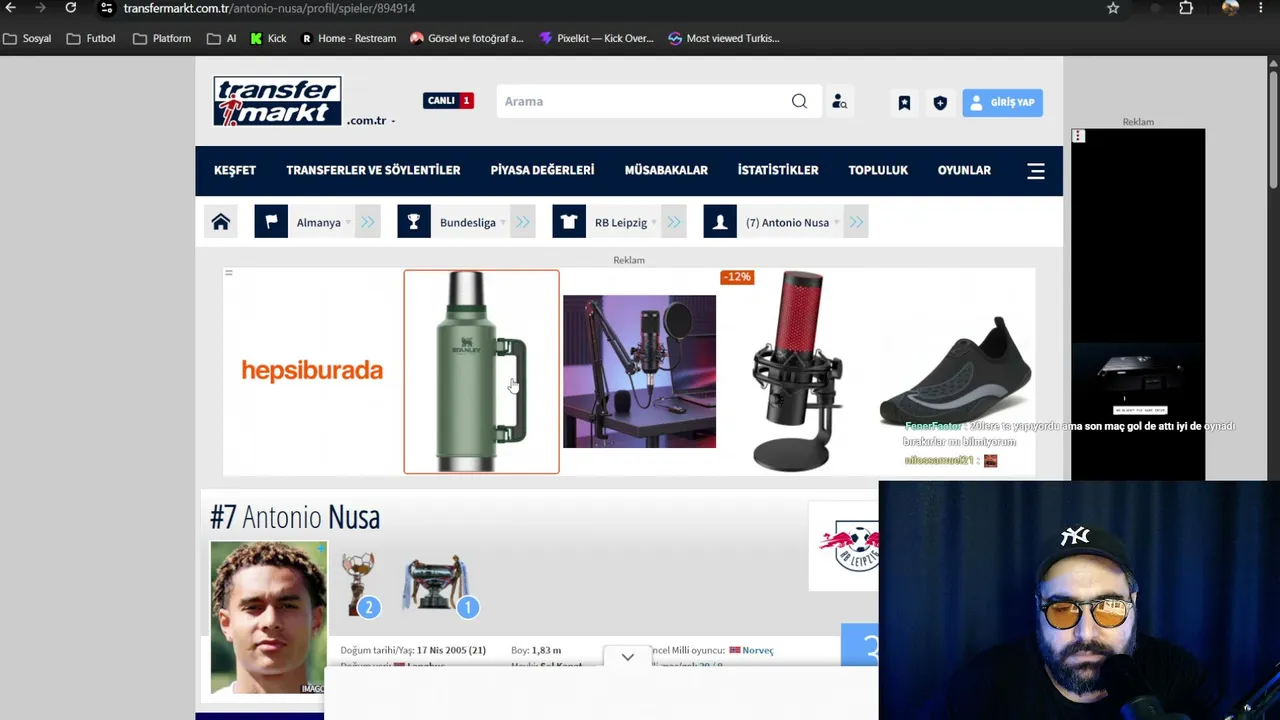
Task: Click Antonio Nusa's profile photo
Action: click(268, 618)
